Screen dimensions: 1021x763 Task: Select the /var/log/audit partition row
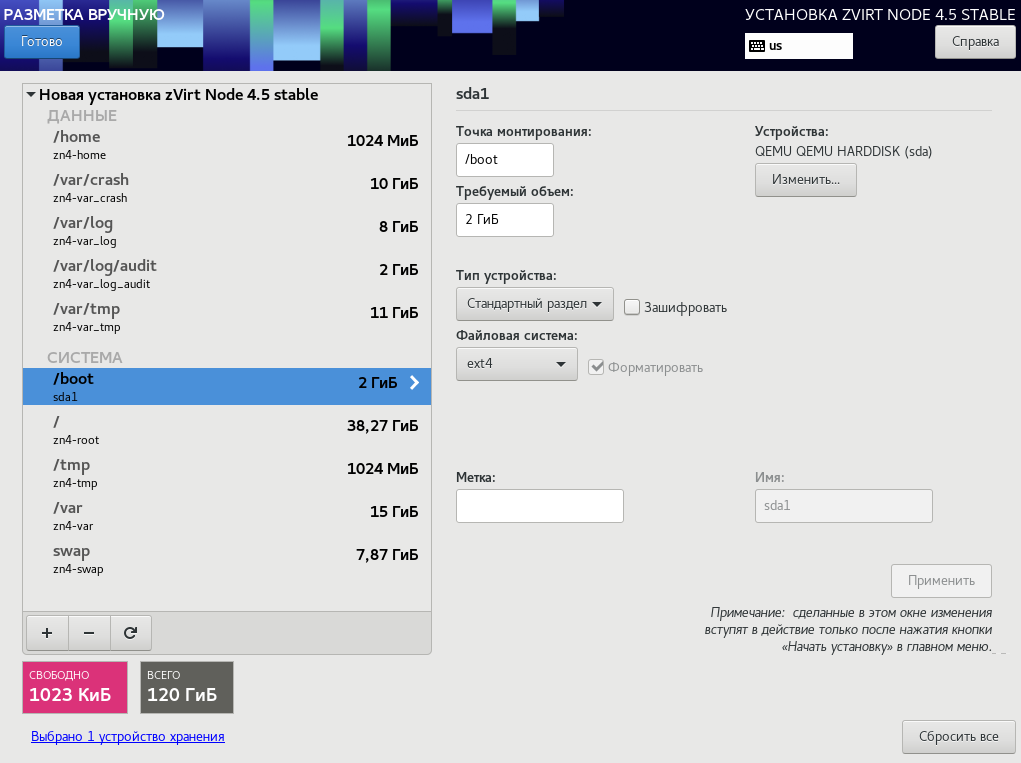227,274
